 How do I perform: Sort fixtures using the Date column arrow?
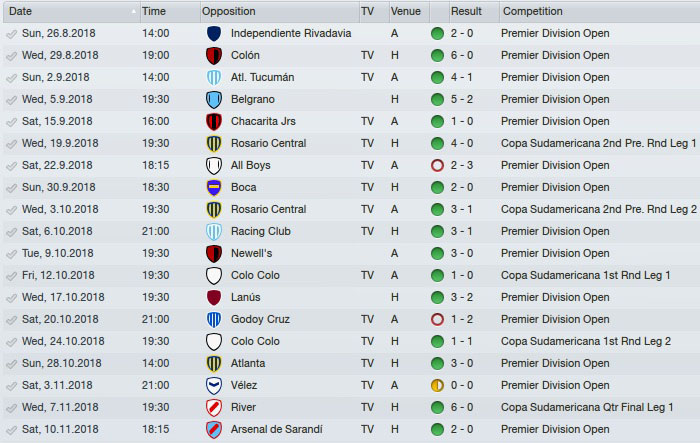133,11
